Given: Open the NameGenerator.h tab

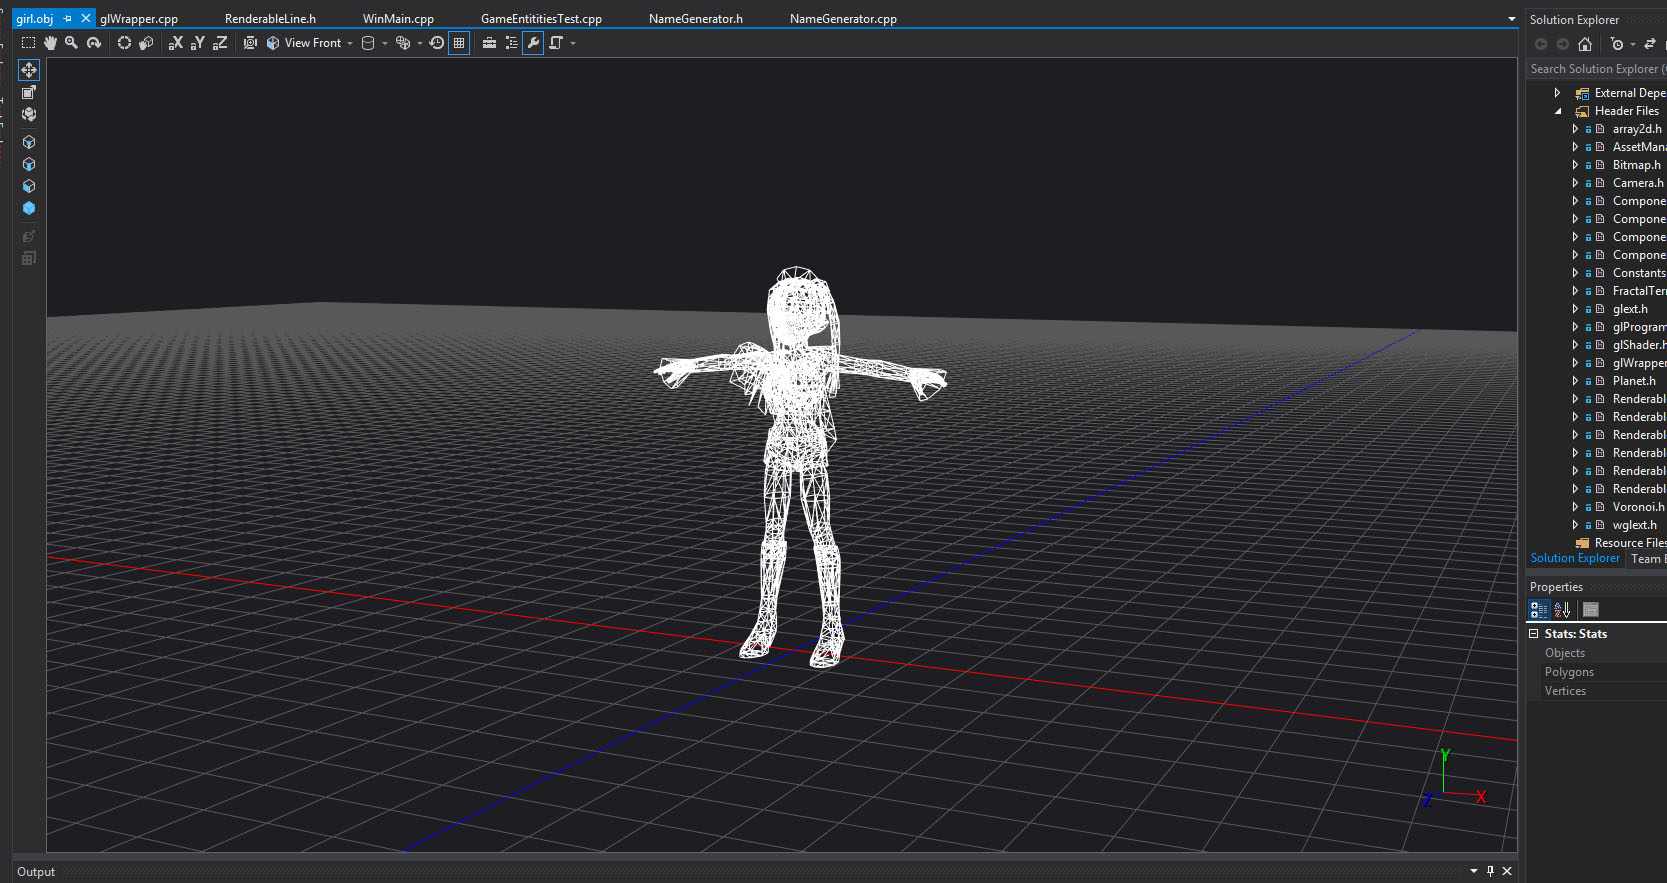Looking at the screenshot, I should (695, 19).
